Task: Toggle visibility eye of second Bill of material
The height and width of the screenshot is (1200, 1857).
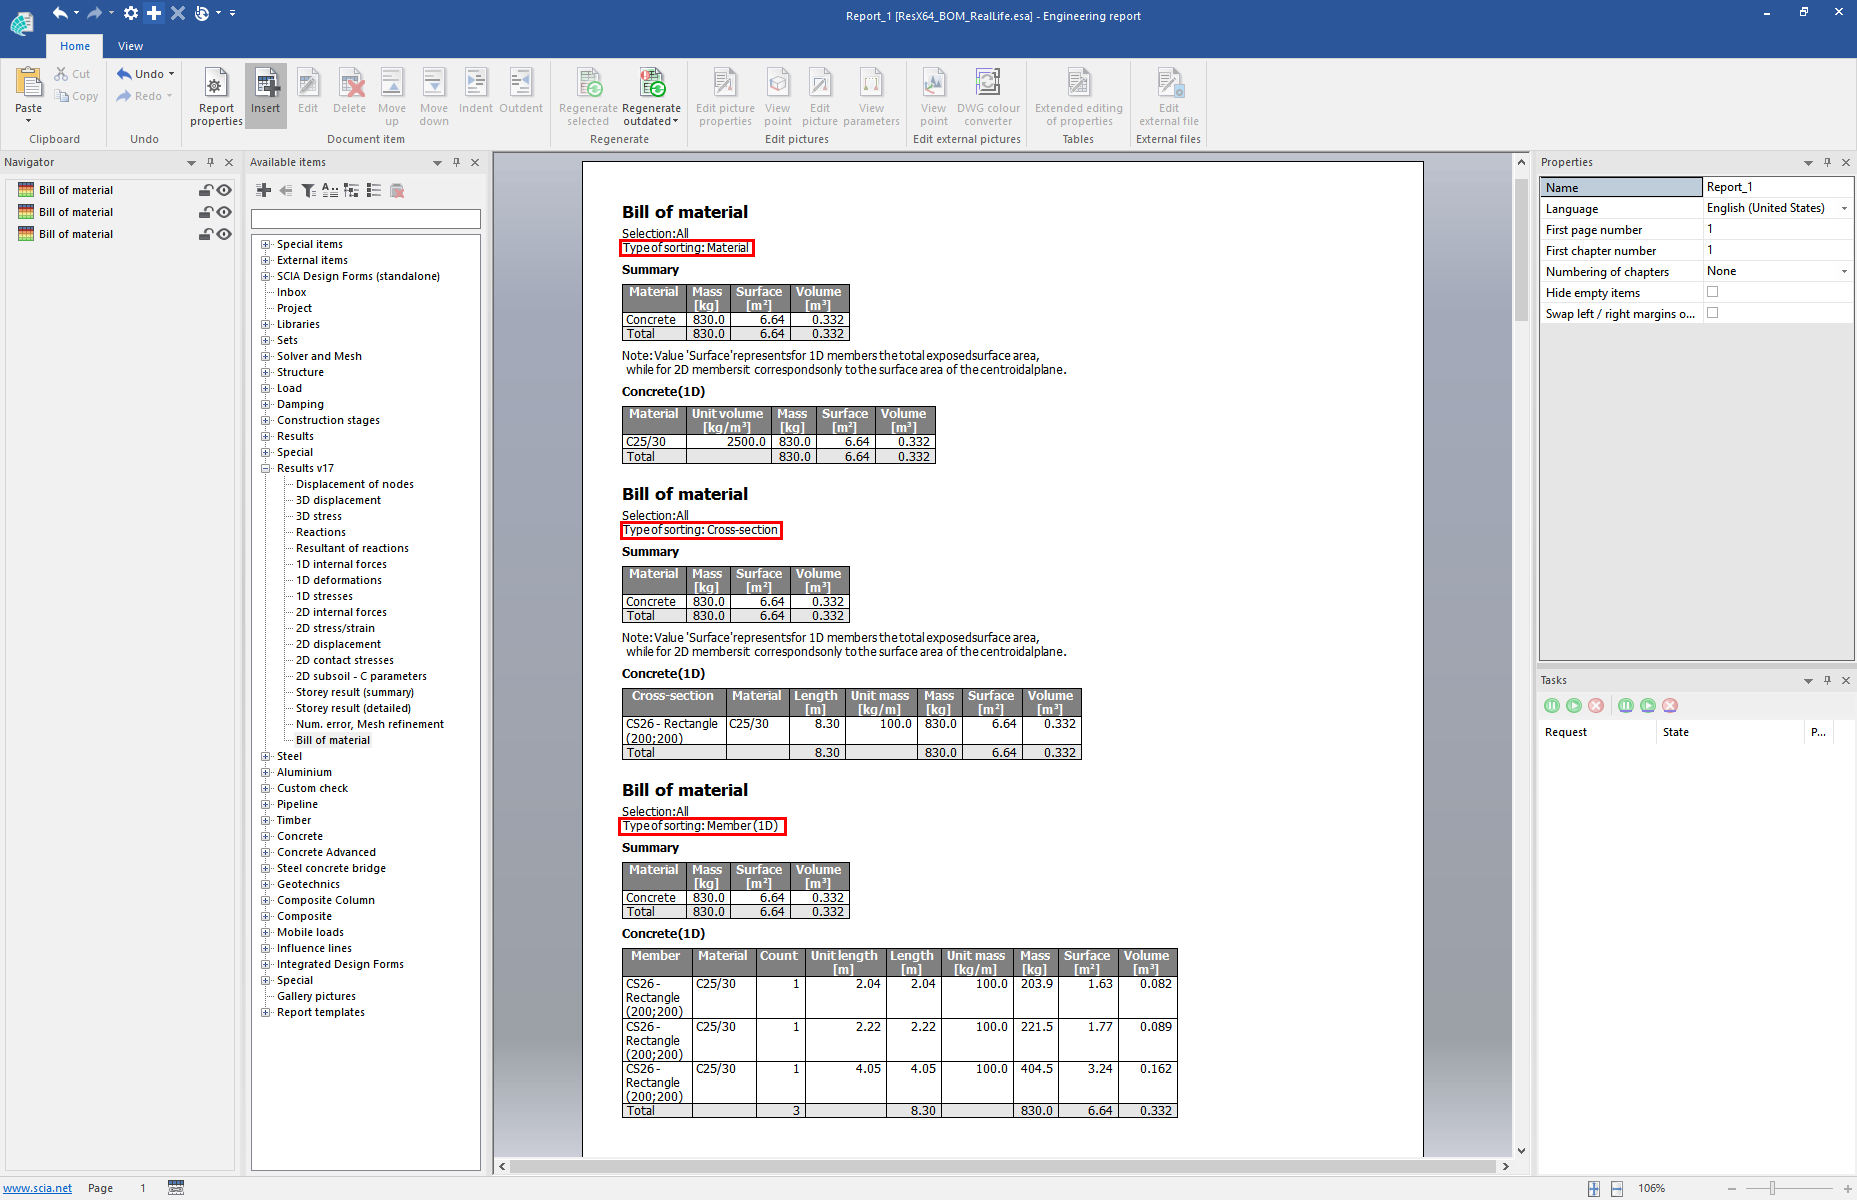Action: (x=225, y=212)
